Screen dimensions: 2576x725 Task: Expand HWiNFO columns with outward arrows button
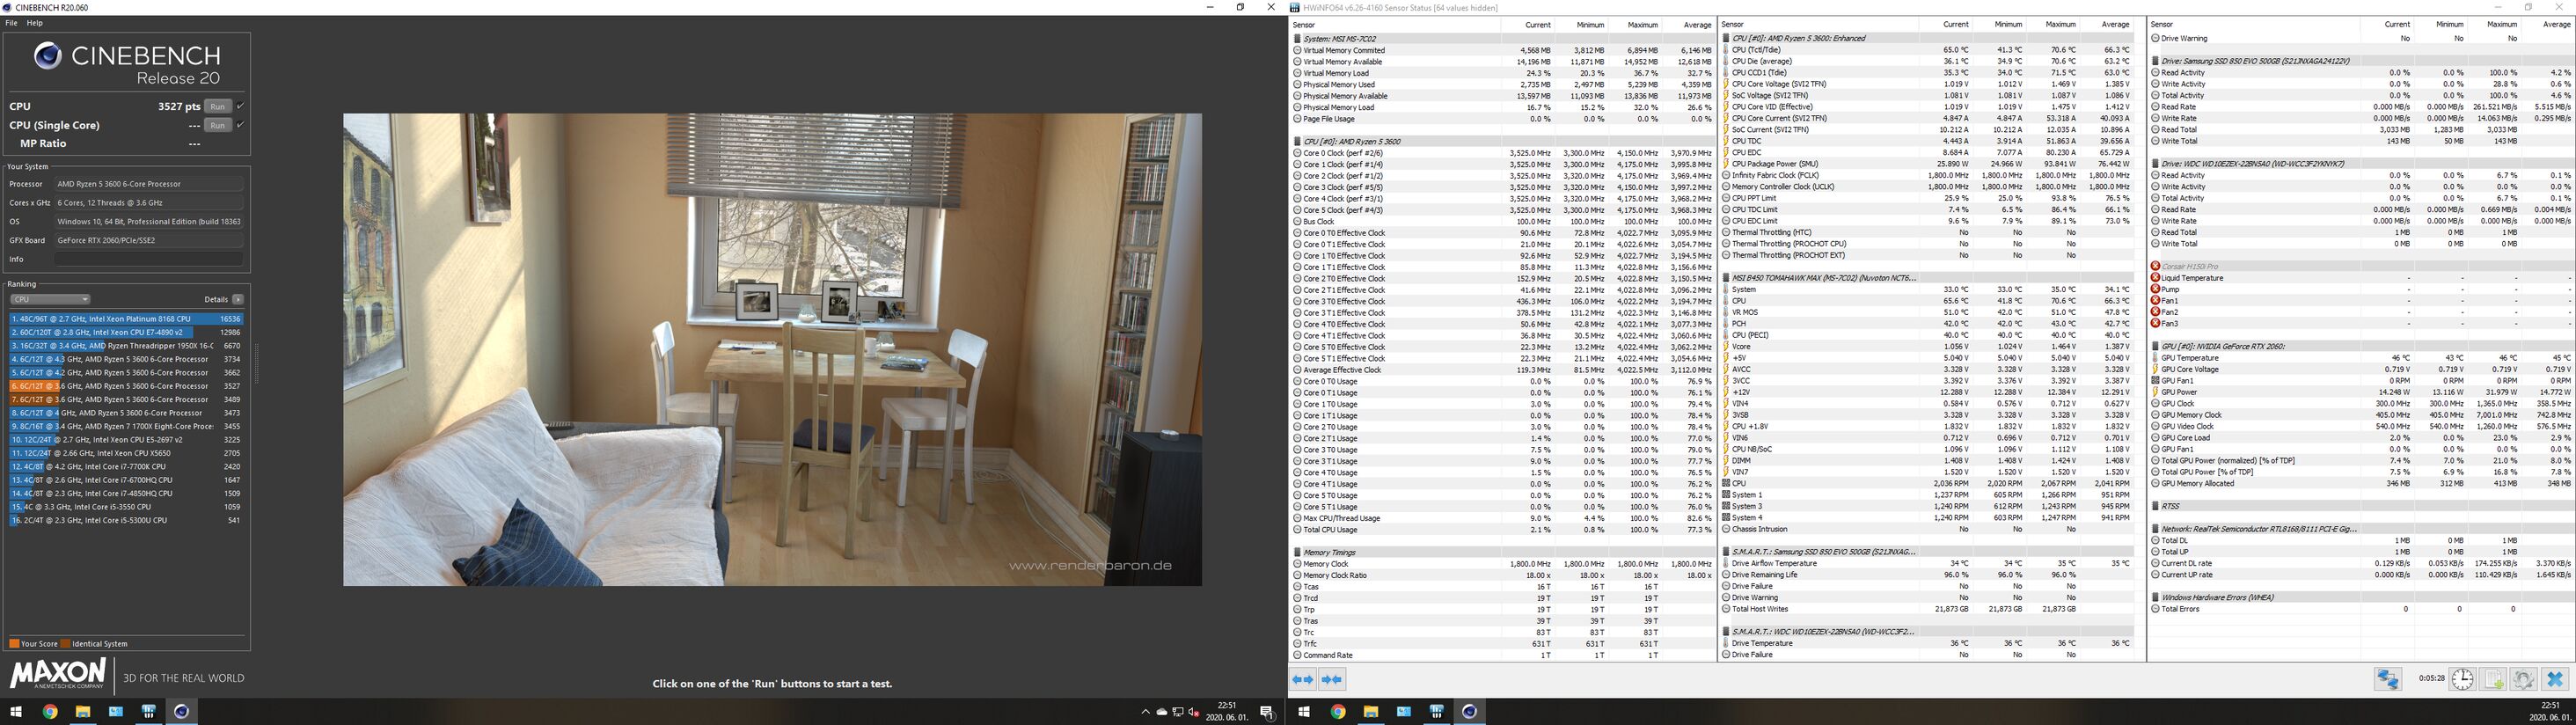[1303, 679]
